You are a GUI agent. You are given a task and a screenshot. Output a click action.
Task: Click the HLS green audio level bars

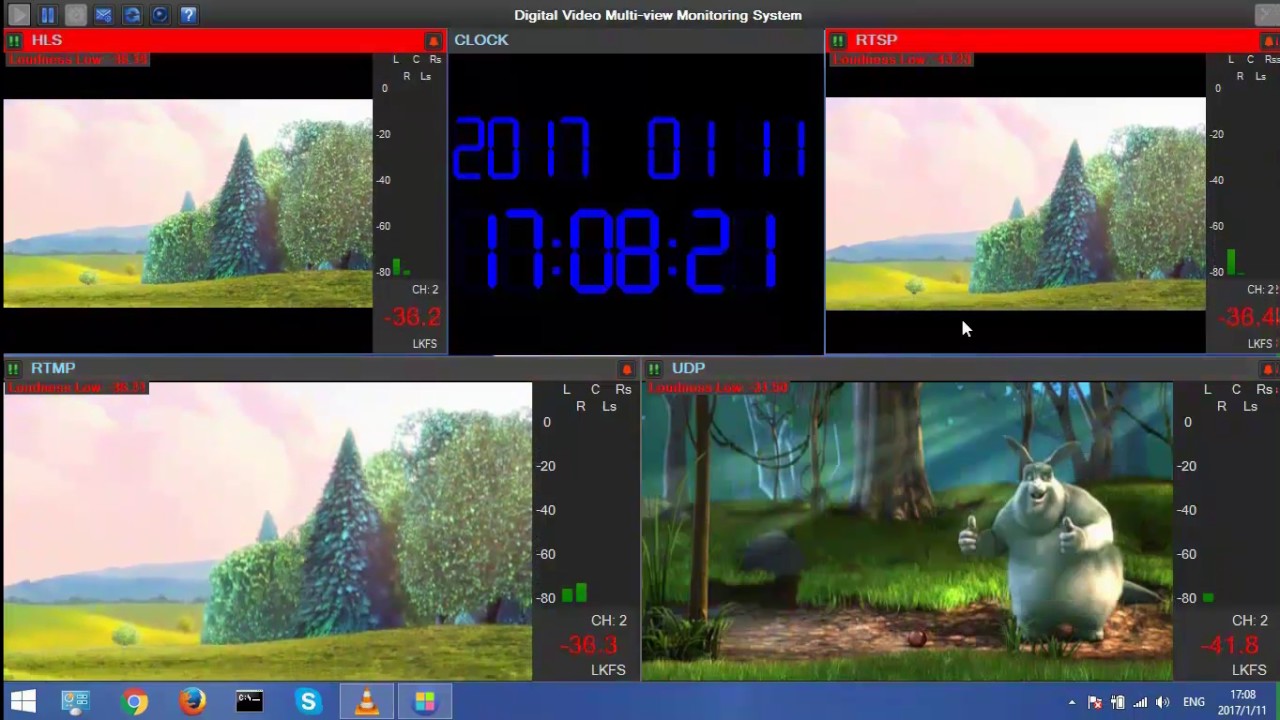401,267
